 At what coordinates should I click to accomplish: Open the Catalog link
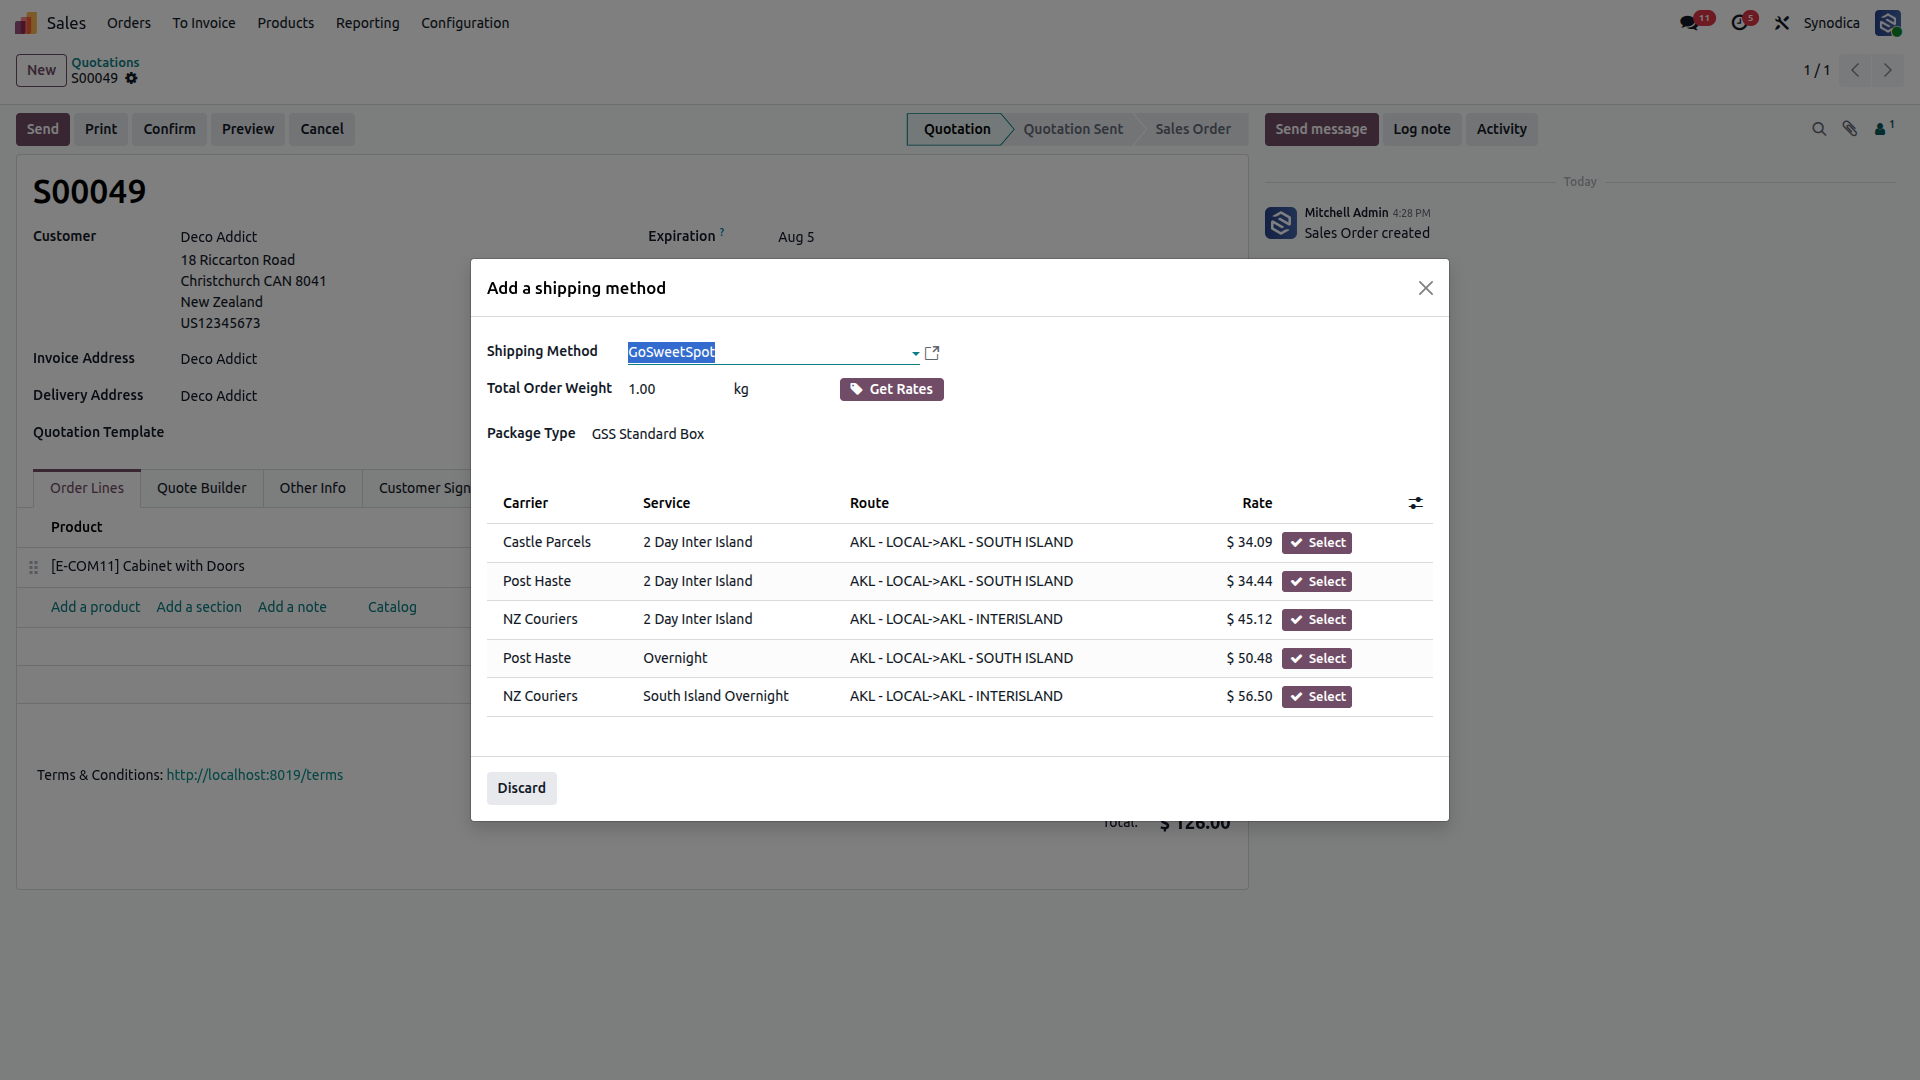point(392,607)
